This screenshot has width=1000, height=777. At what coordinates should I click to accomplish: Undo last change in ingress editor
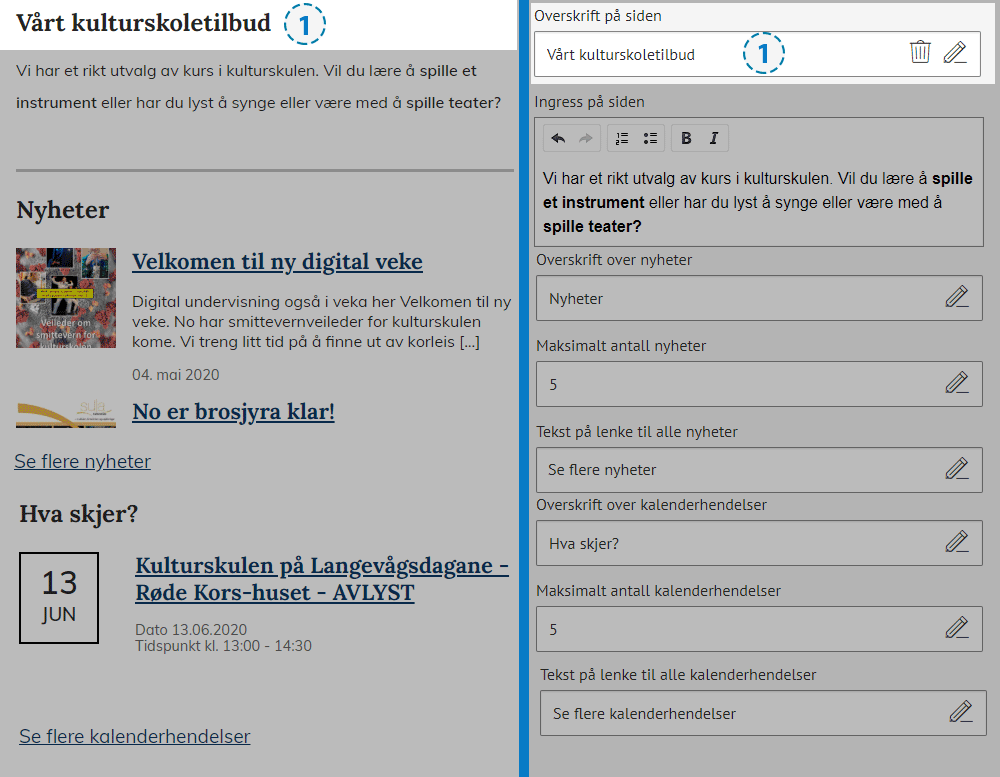[x=558, y=138]
